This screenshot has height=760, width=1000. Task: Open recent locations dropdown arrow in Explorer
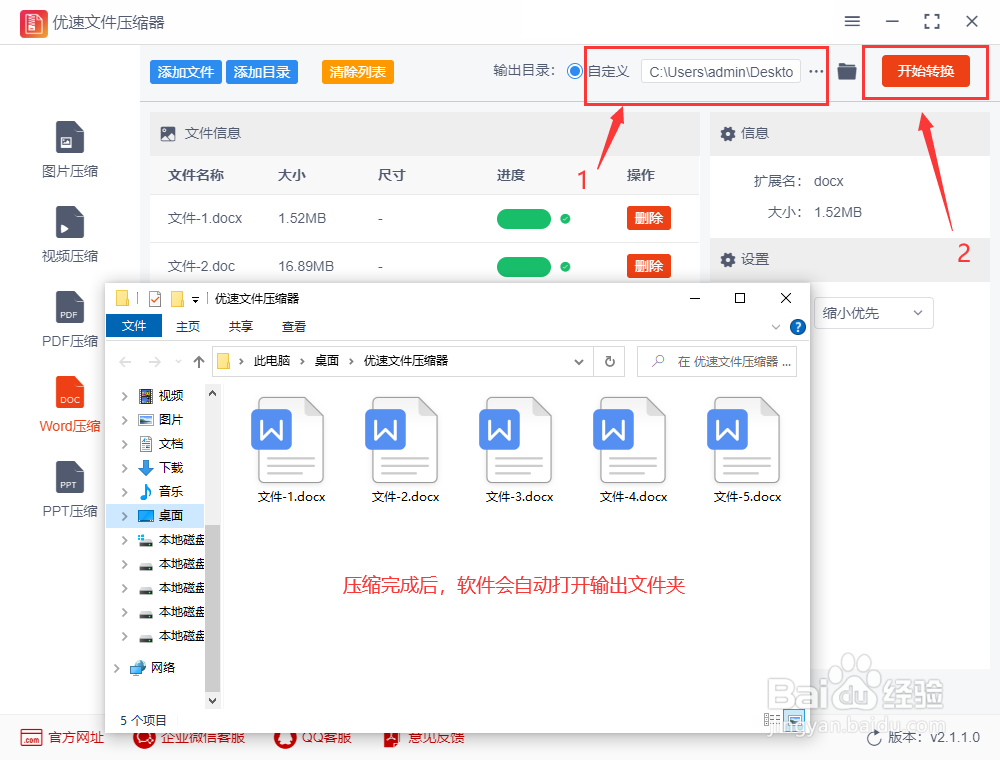179,362
